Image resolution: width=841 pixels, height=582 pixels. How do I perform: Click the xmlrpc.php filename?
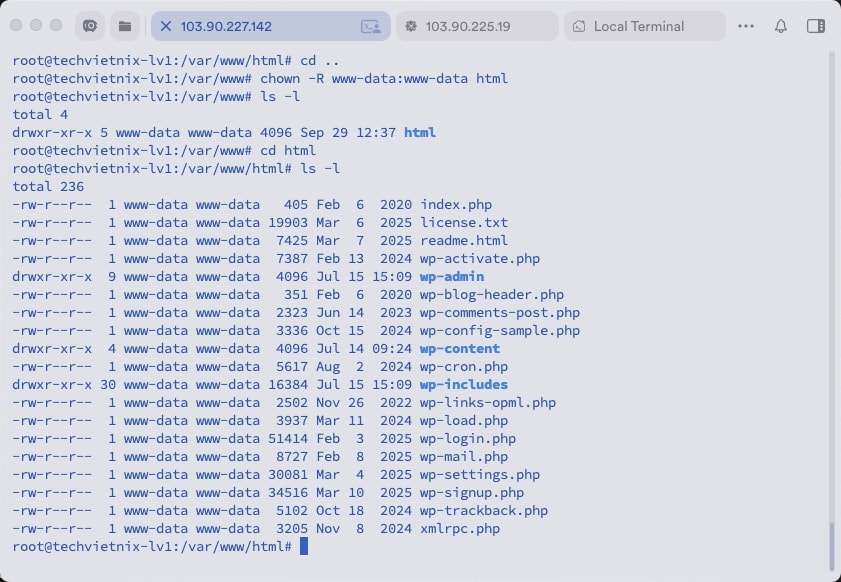click(x=460, y=529)
